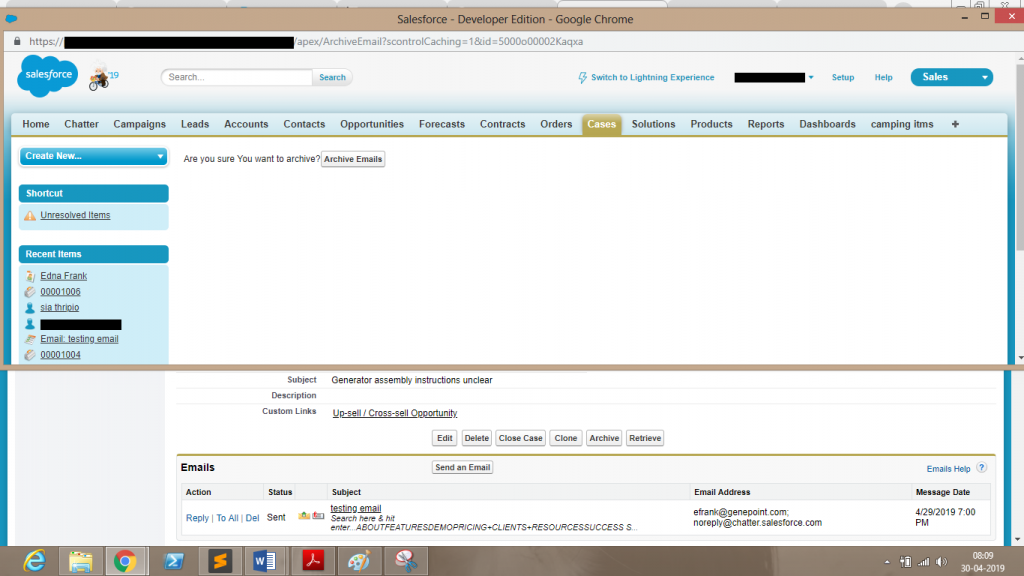Image resolution: width=1024 pixels, height=576 pixels.
Task: Open Sublime Text from taskbar
Action: 220,561
